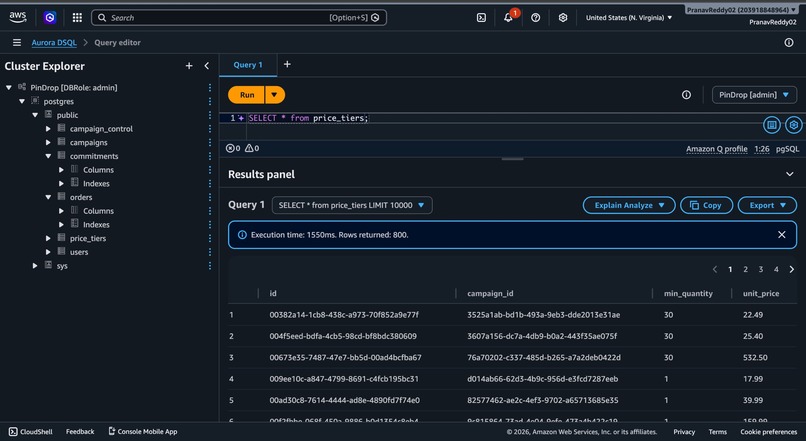Go to results page 3
Image resolution: width=806 pixels, height=441 pixels.
761,269
